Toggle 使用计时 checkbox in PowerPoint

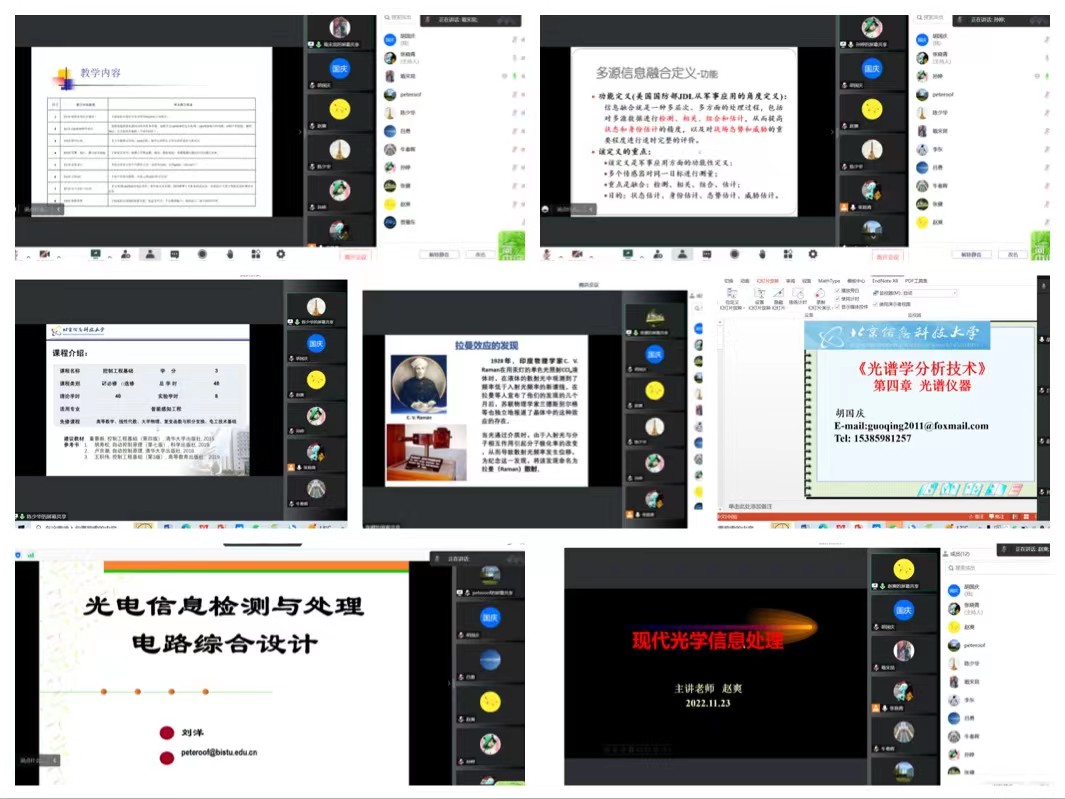point(837,299)
